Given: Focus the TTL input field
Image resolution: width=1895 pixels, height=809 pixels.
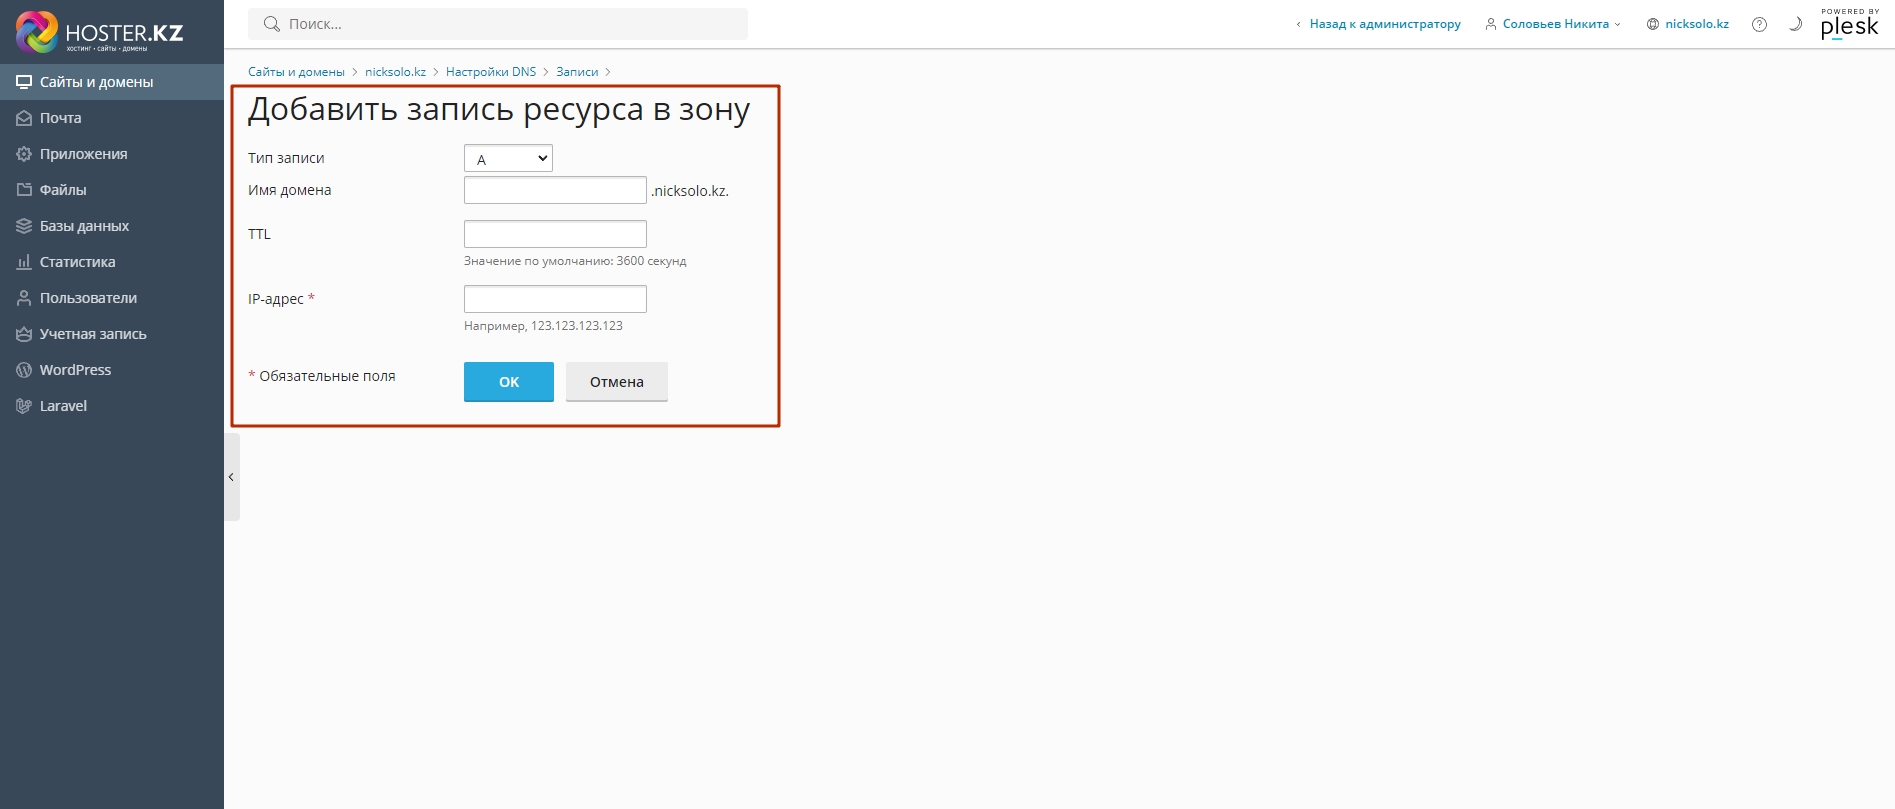Looking at the screenshot, I should tap(555, 234).
